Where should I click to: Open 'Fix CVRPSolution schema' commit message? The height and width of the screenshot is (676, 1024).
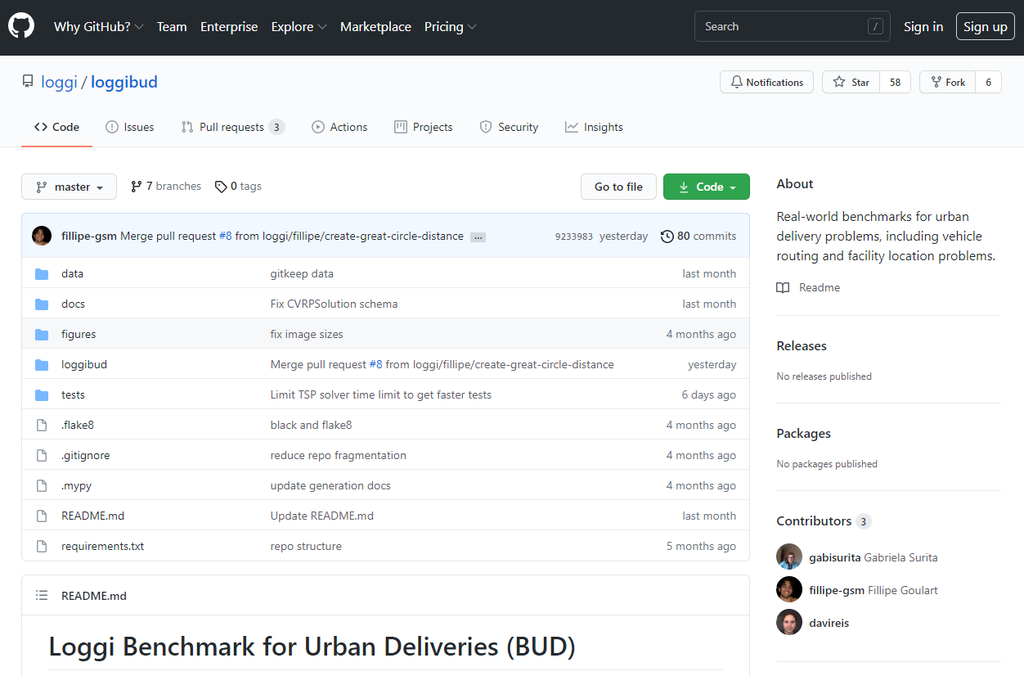(334, 304)
